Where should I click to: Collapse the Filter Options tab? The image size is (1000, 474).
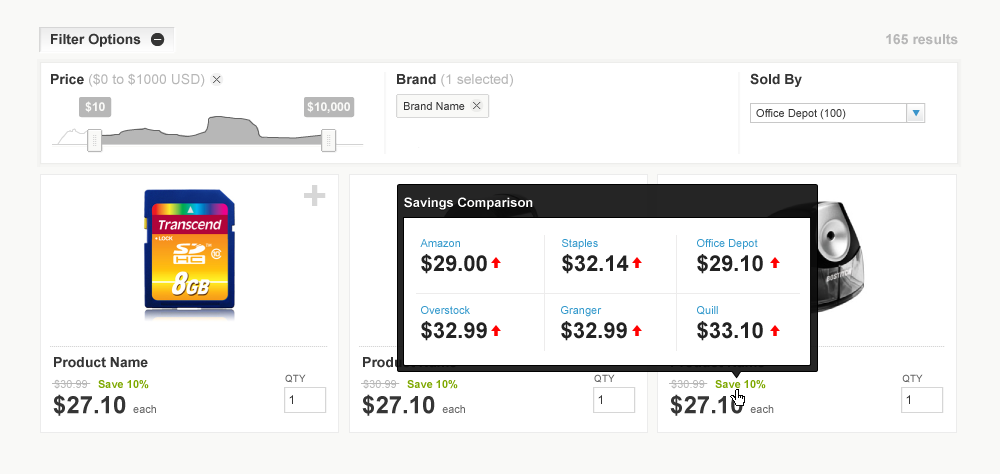pyautogui.click(x=107, y=40)
